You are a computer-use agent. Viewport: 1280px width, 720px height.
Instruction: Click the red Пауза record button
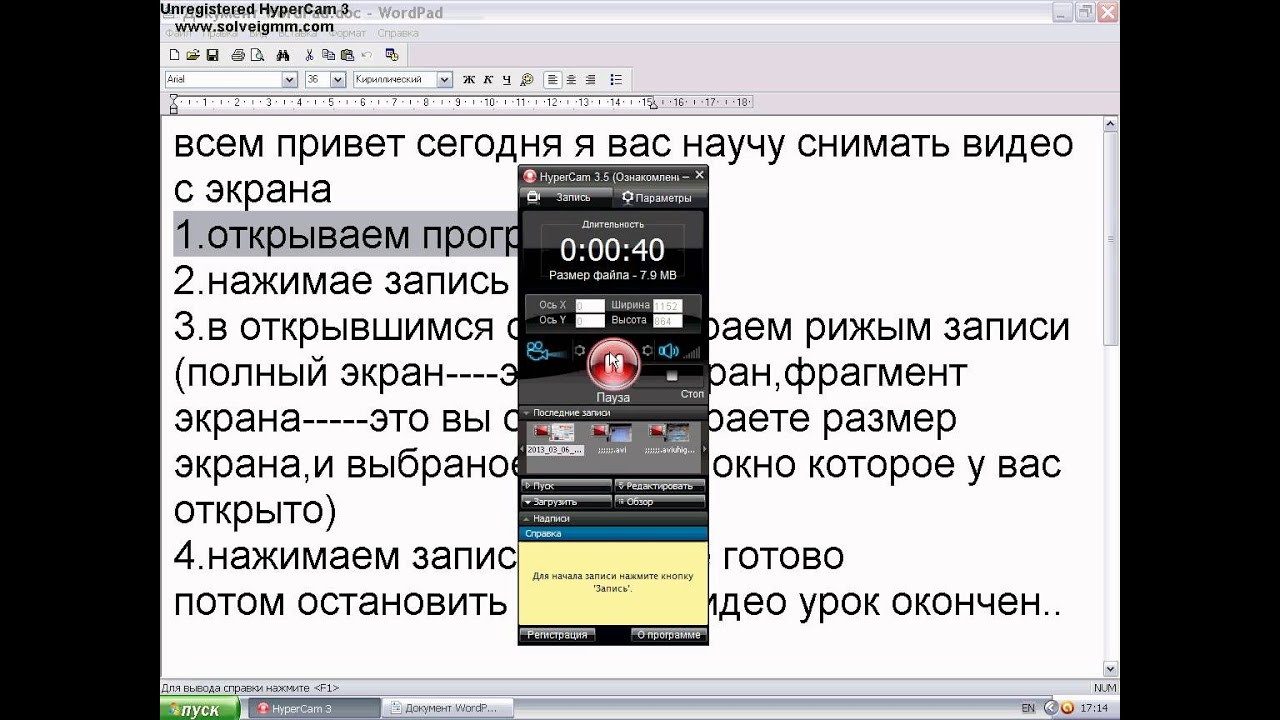pos(614,364)
